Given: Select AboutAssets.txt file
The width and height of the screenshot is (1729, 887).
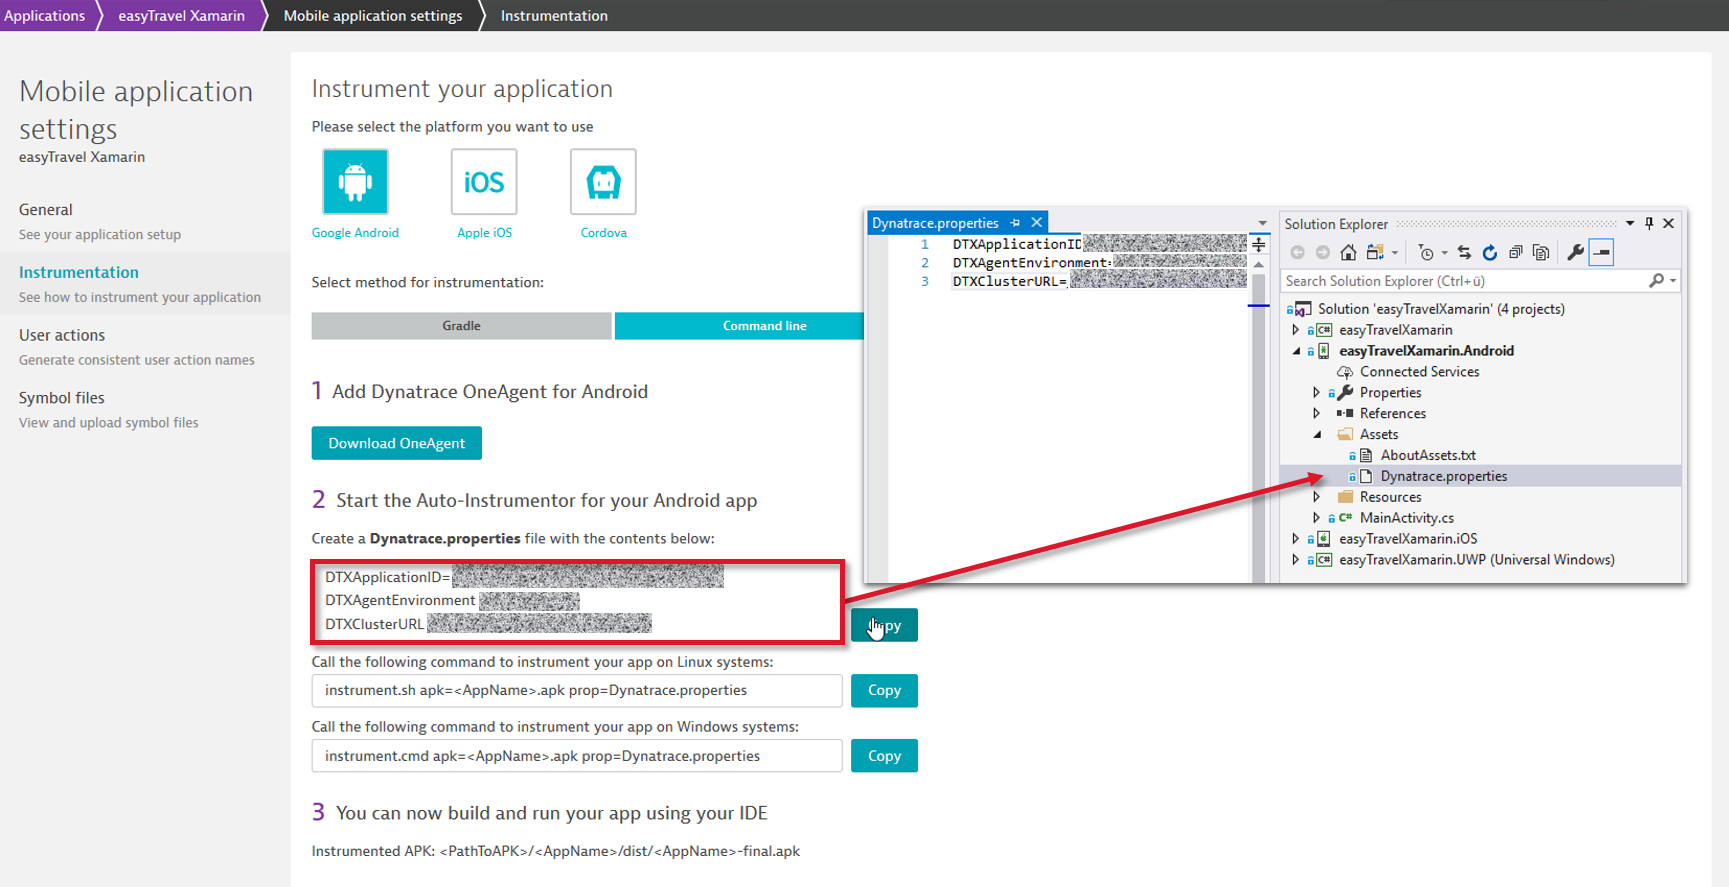Looking at the screenshot, I should pyautogui.click(x=1428, y=455).
